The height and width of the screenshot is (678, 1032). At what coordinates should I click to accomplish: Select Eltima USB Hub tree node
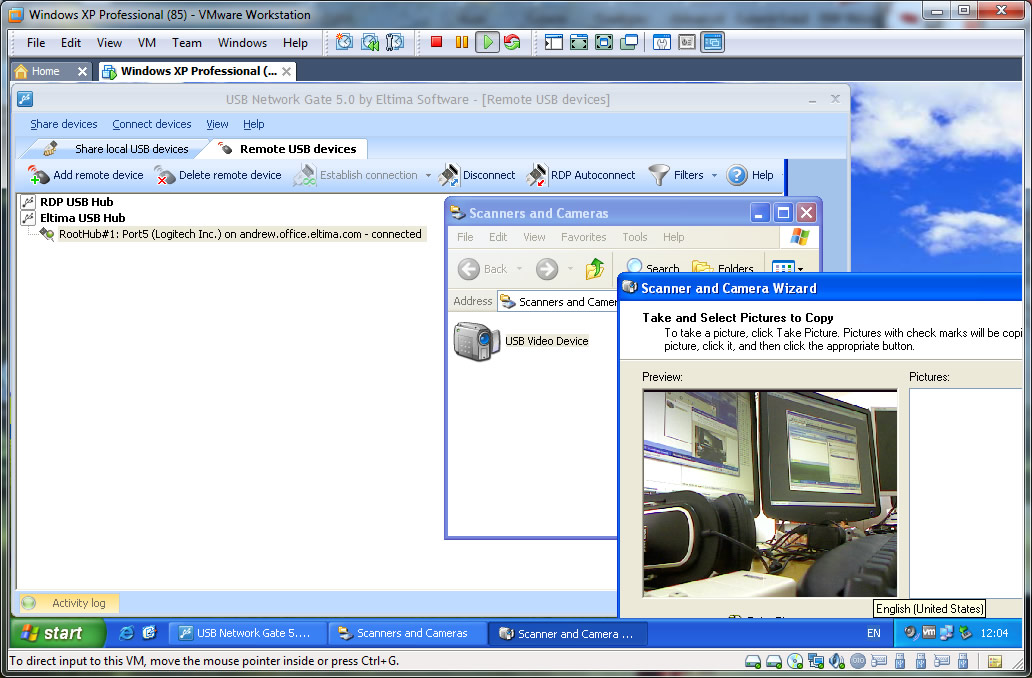pos(82,218)
